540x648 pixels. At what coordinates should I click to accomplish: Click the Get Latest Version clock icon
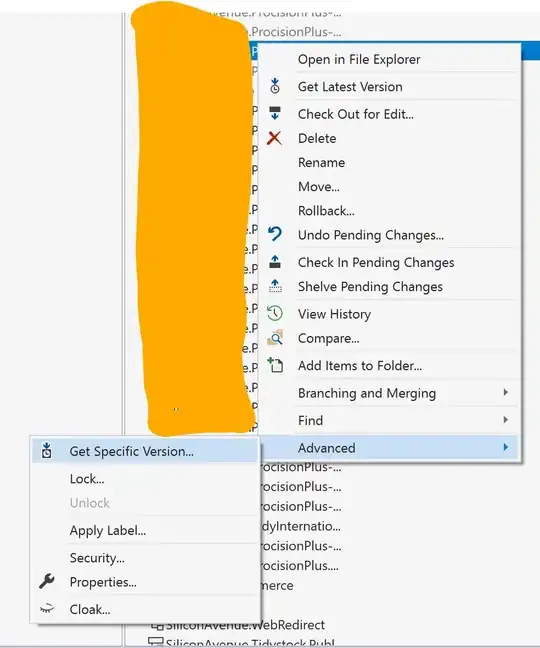click(275, 86)
